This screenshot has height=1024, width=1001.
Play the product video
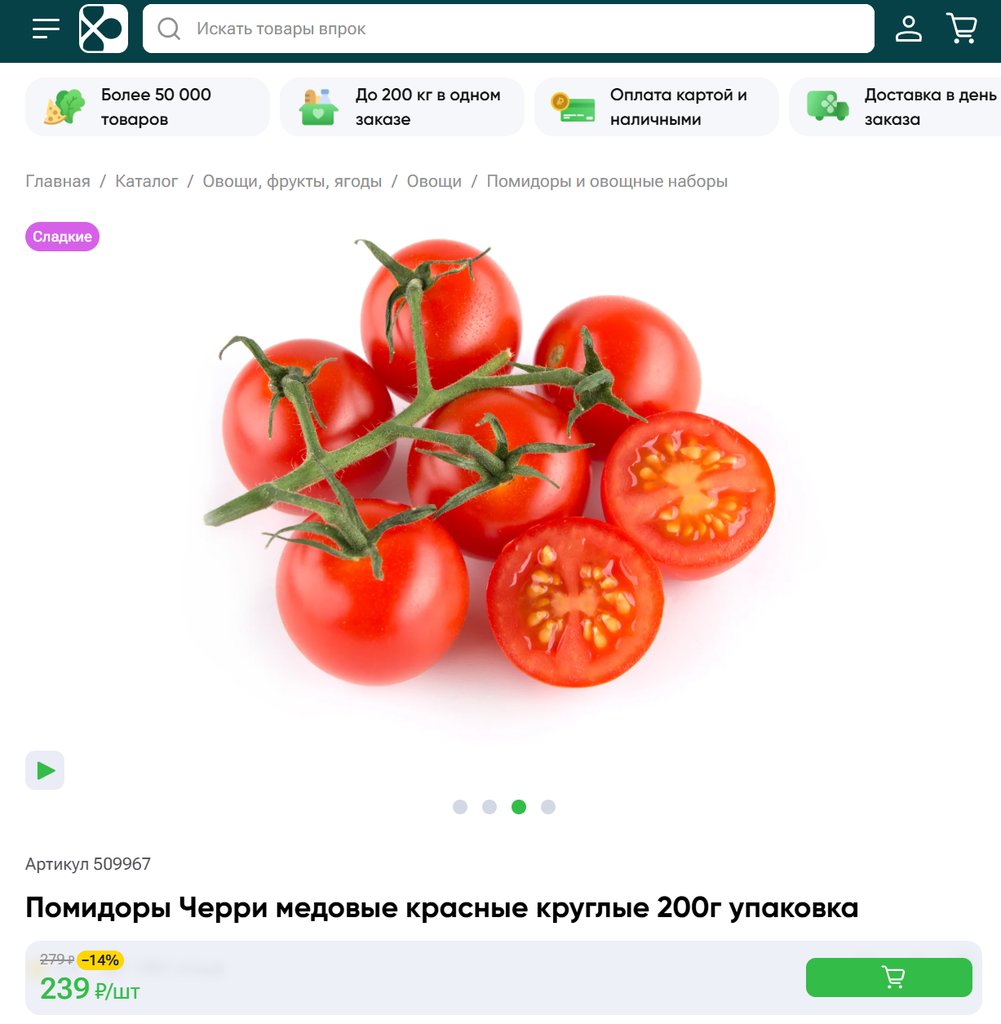45,770
